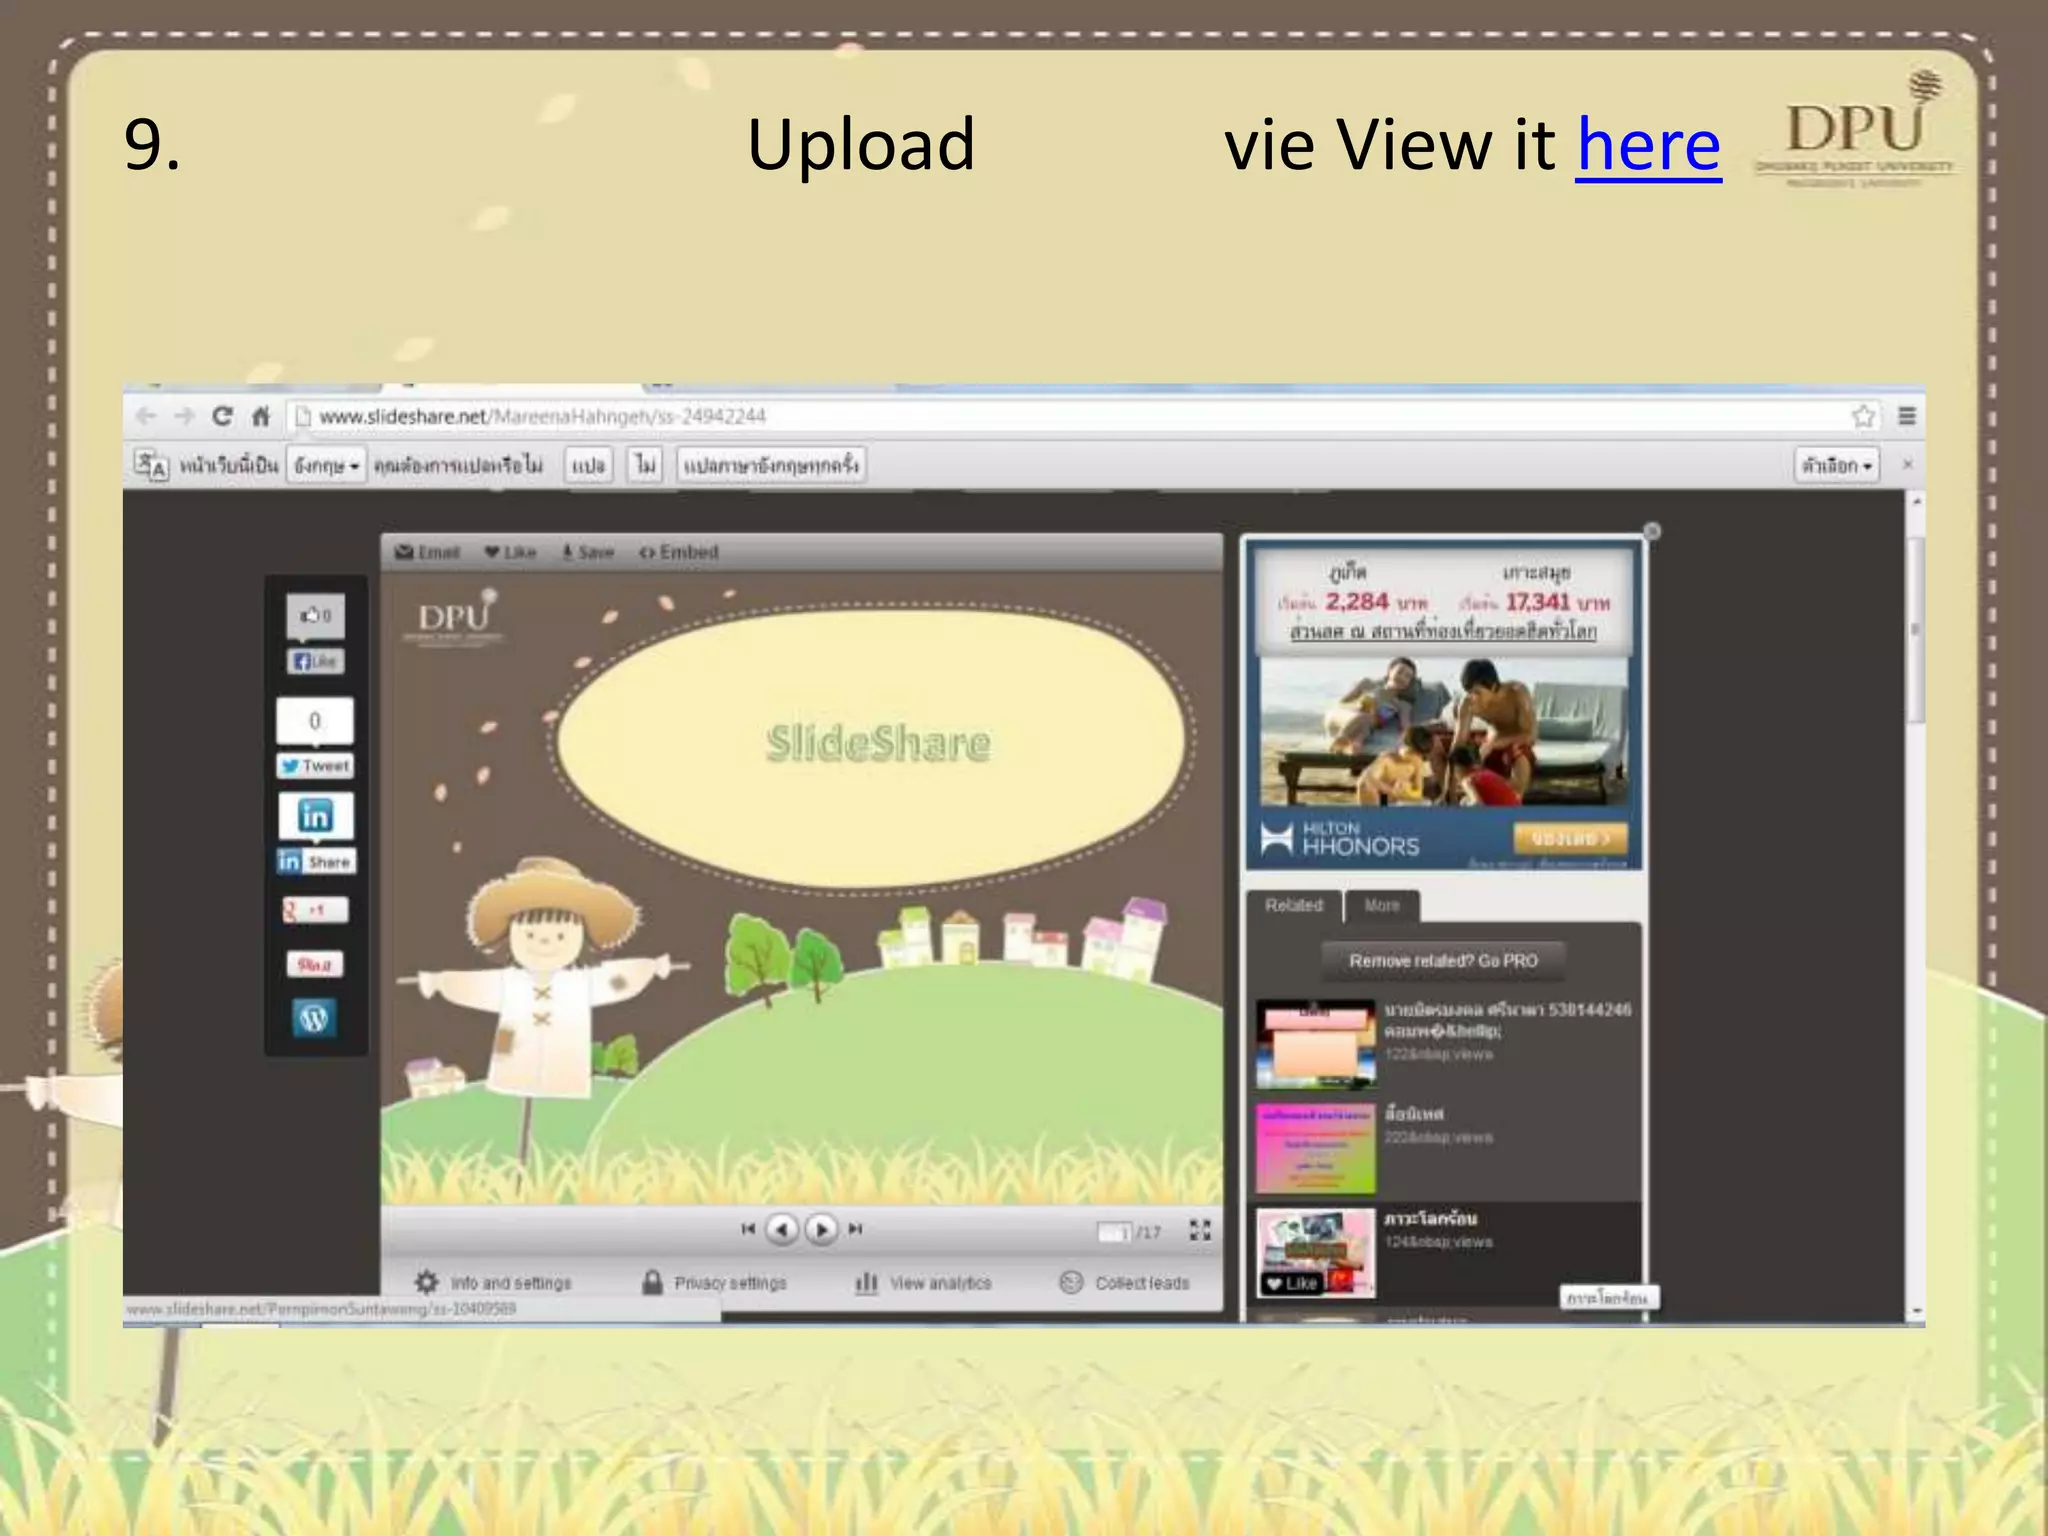The image size is (2048, 1536).
Task: Open the browser home icon
Action: click(x=261, y=416)
